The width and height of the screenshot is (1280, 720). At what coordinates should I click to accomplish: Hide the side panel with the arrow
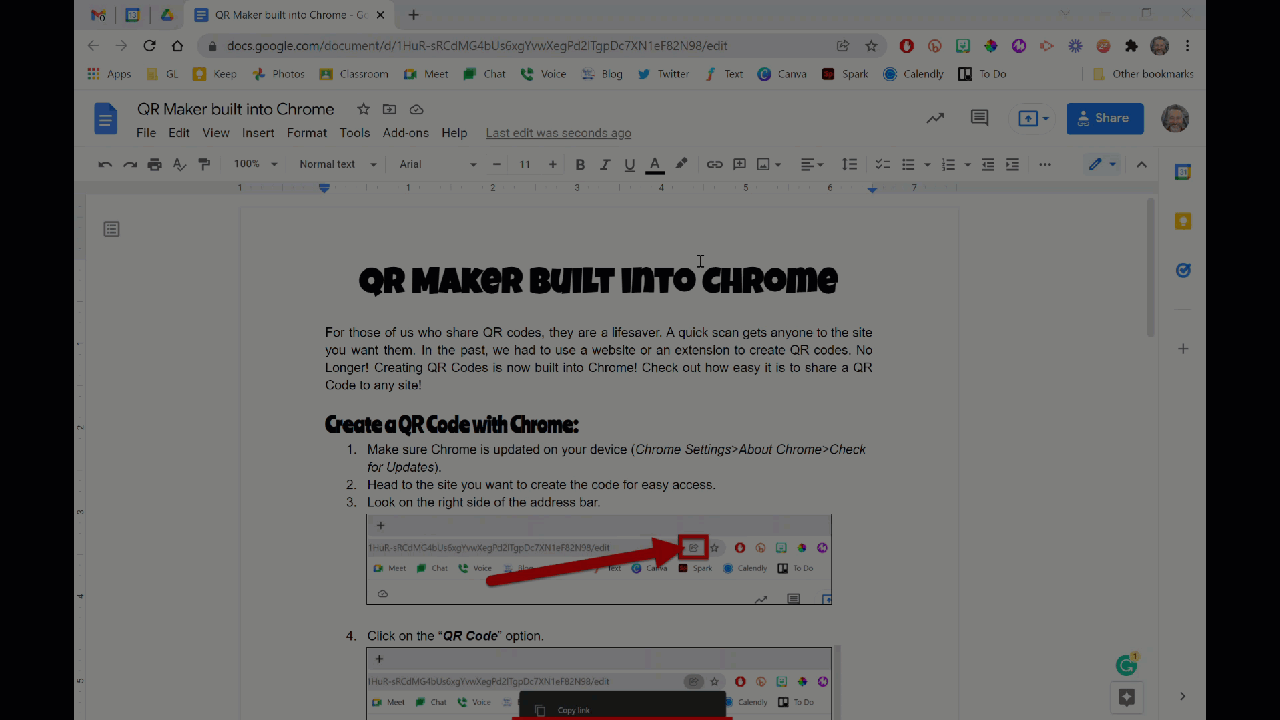click(1182, 697)
